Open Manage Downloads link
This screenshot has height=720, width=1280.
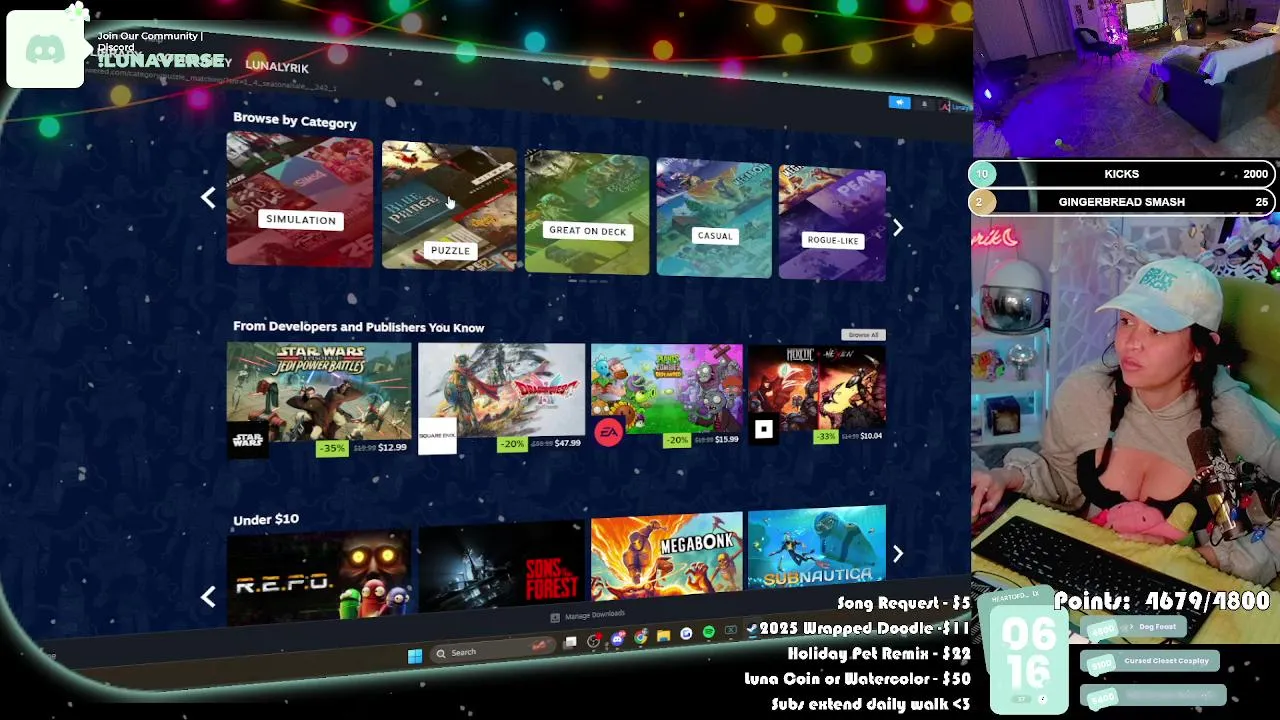click(594, 615)
